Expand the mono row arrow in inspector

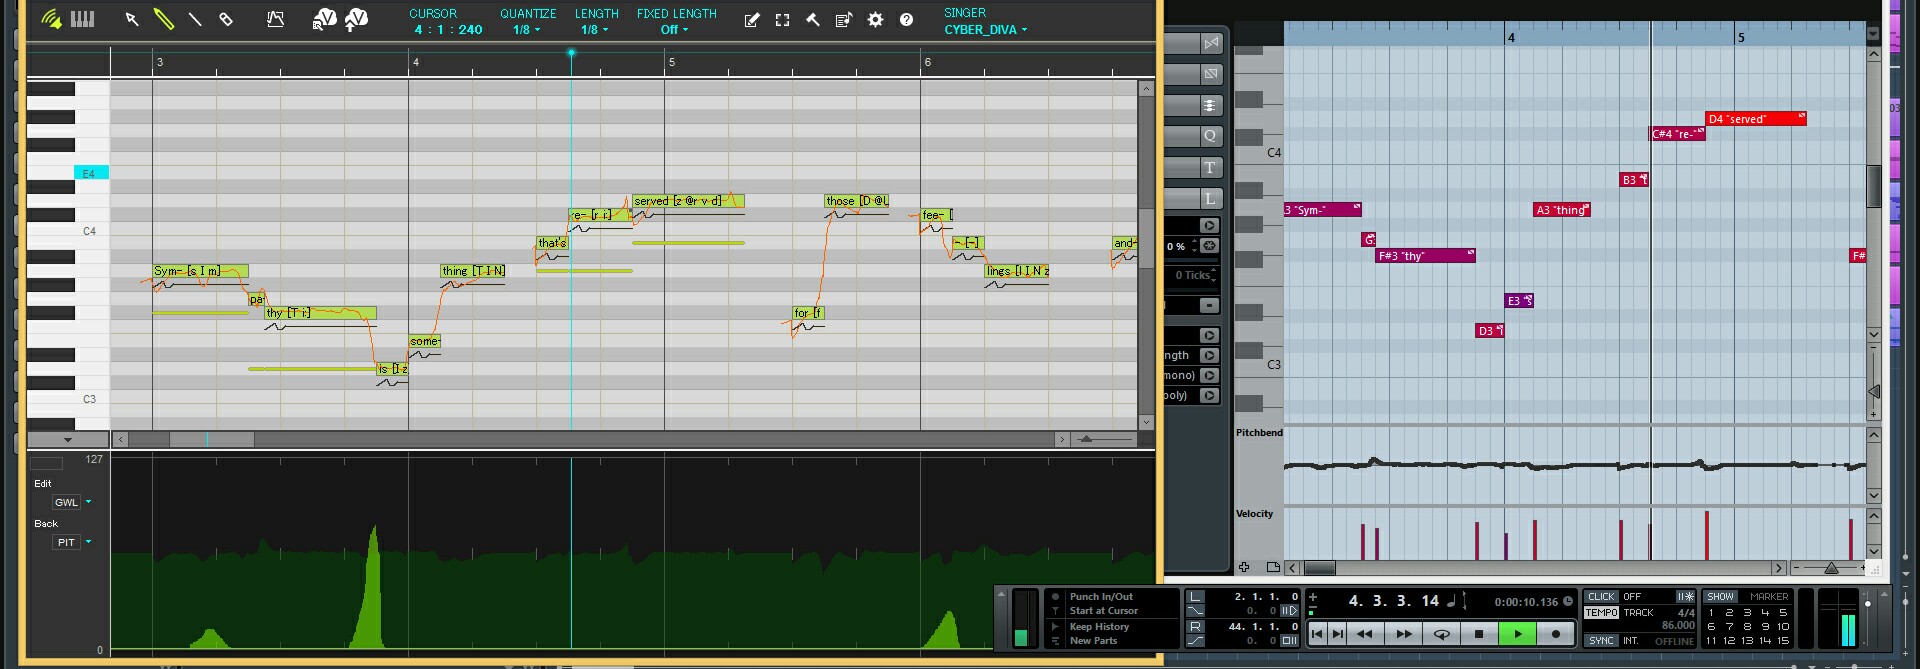pos(1209,375)
